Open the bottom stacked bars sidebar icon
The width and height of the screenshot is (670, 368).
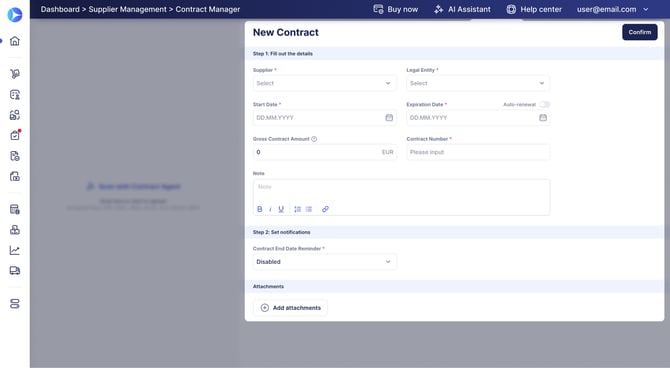(15, 304)
